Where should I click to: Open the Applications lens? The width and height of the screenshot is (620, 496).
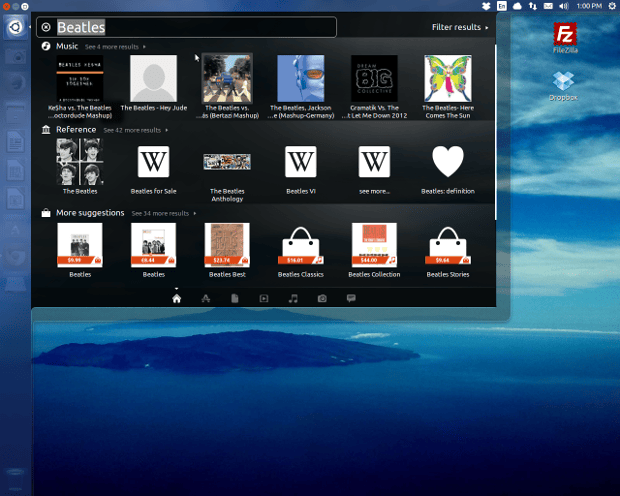205,298
